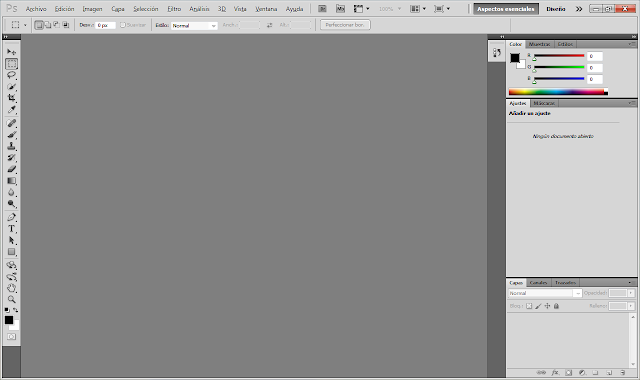Toggle the subtract from selection mode

tap(57, 25)
